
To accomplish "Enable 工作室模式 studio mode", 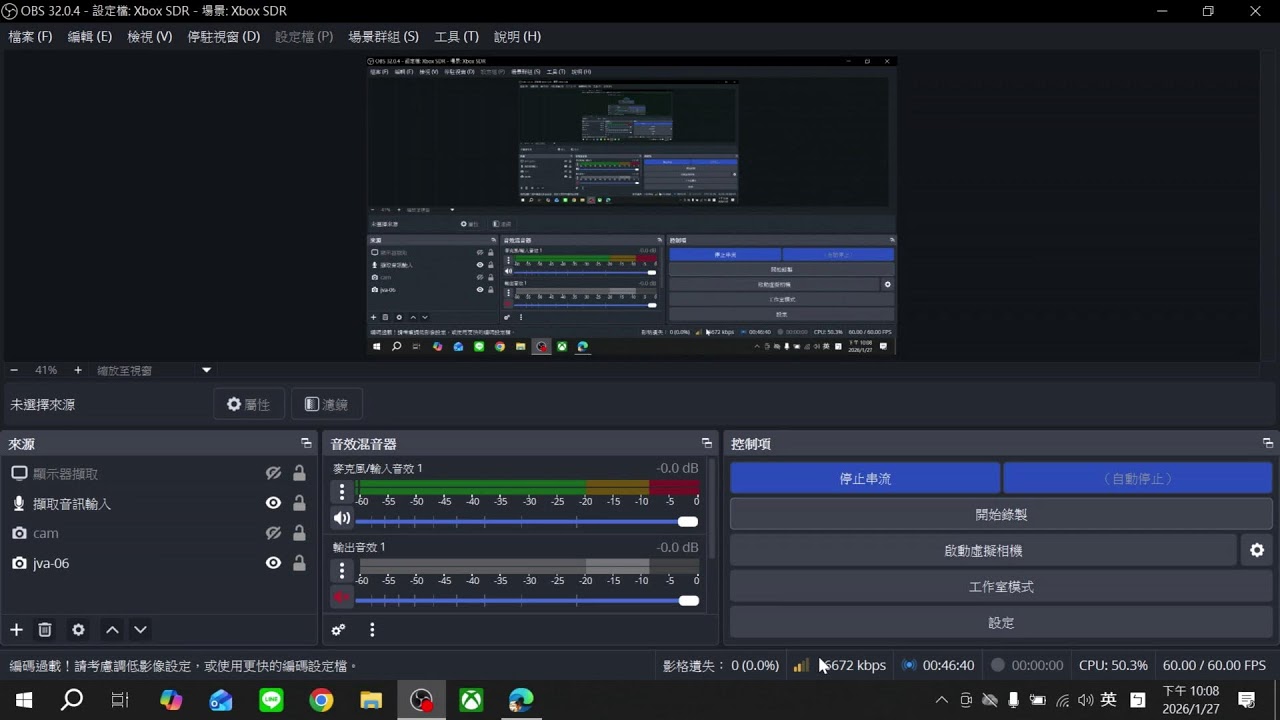I will tap(1001, 587).
